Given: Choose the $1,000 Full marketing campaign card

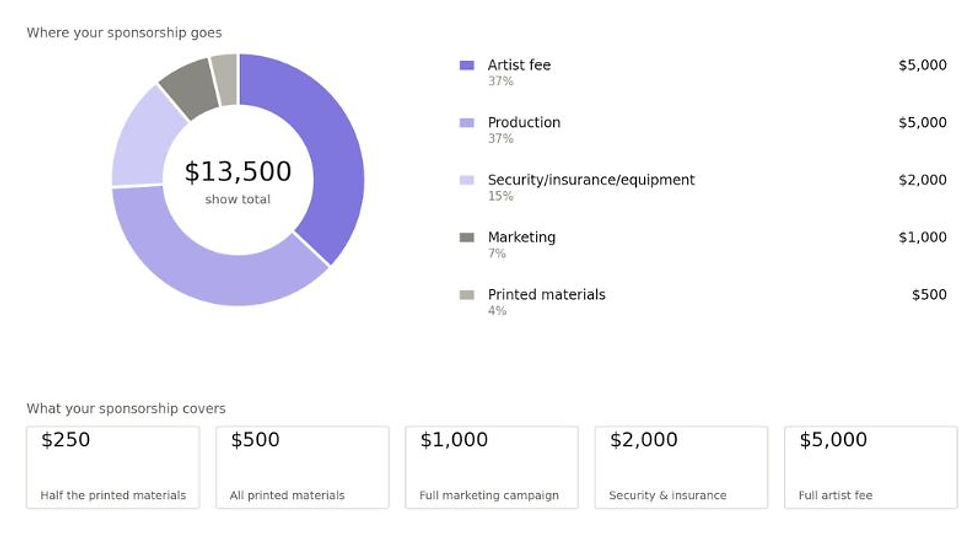Looking at the screenshot, I should click(492, 467).
